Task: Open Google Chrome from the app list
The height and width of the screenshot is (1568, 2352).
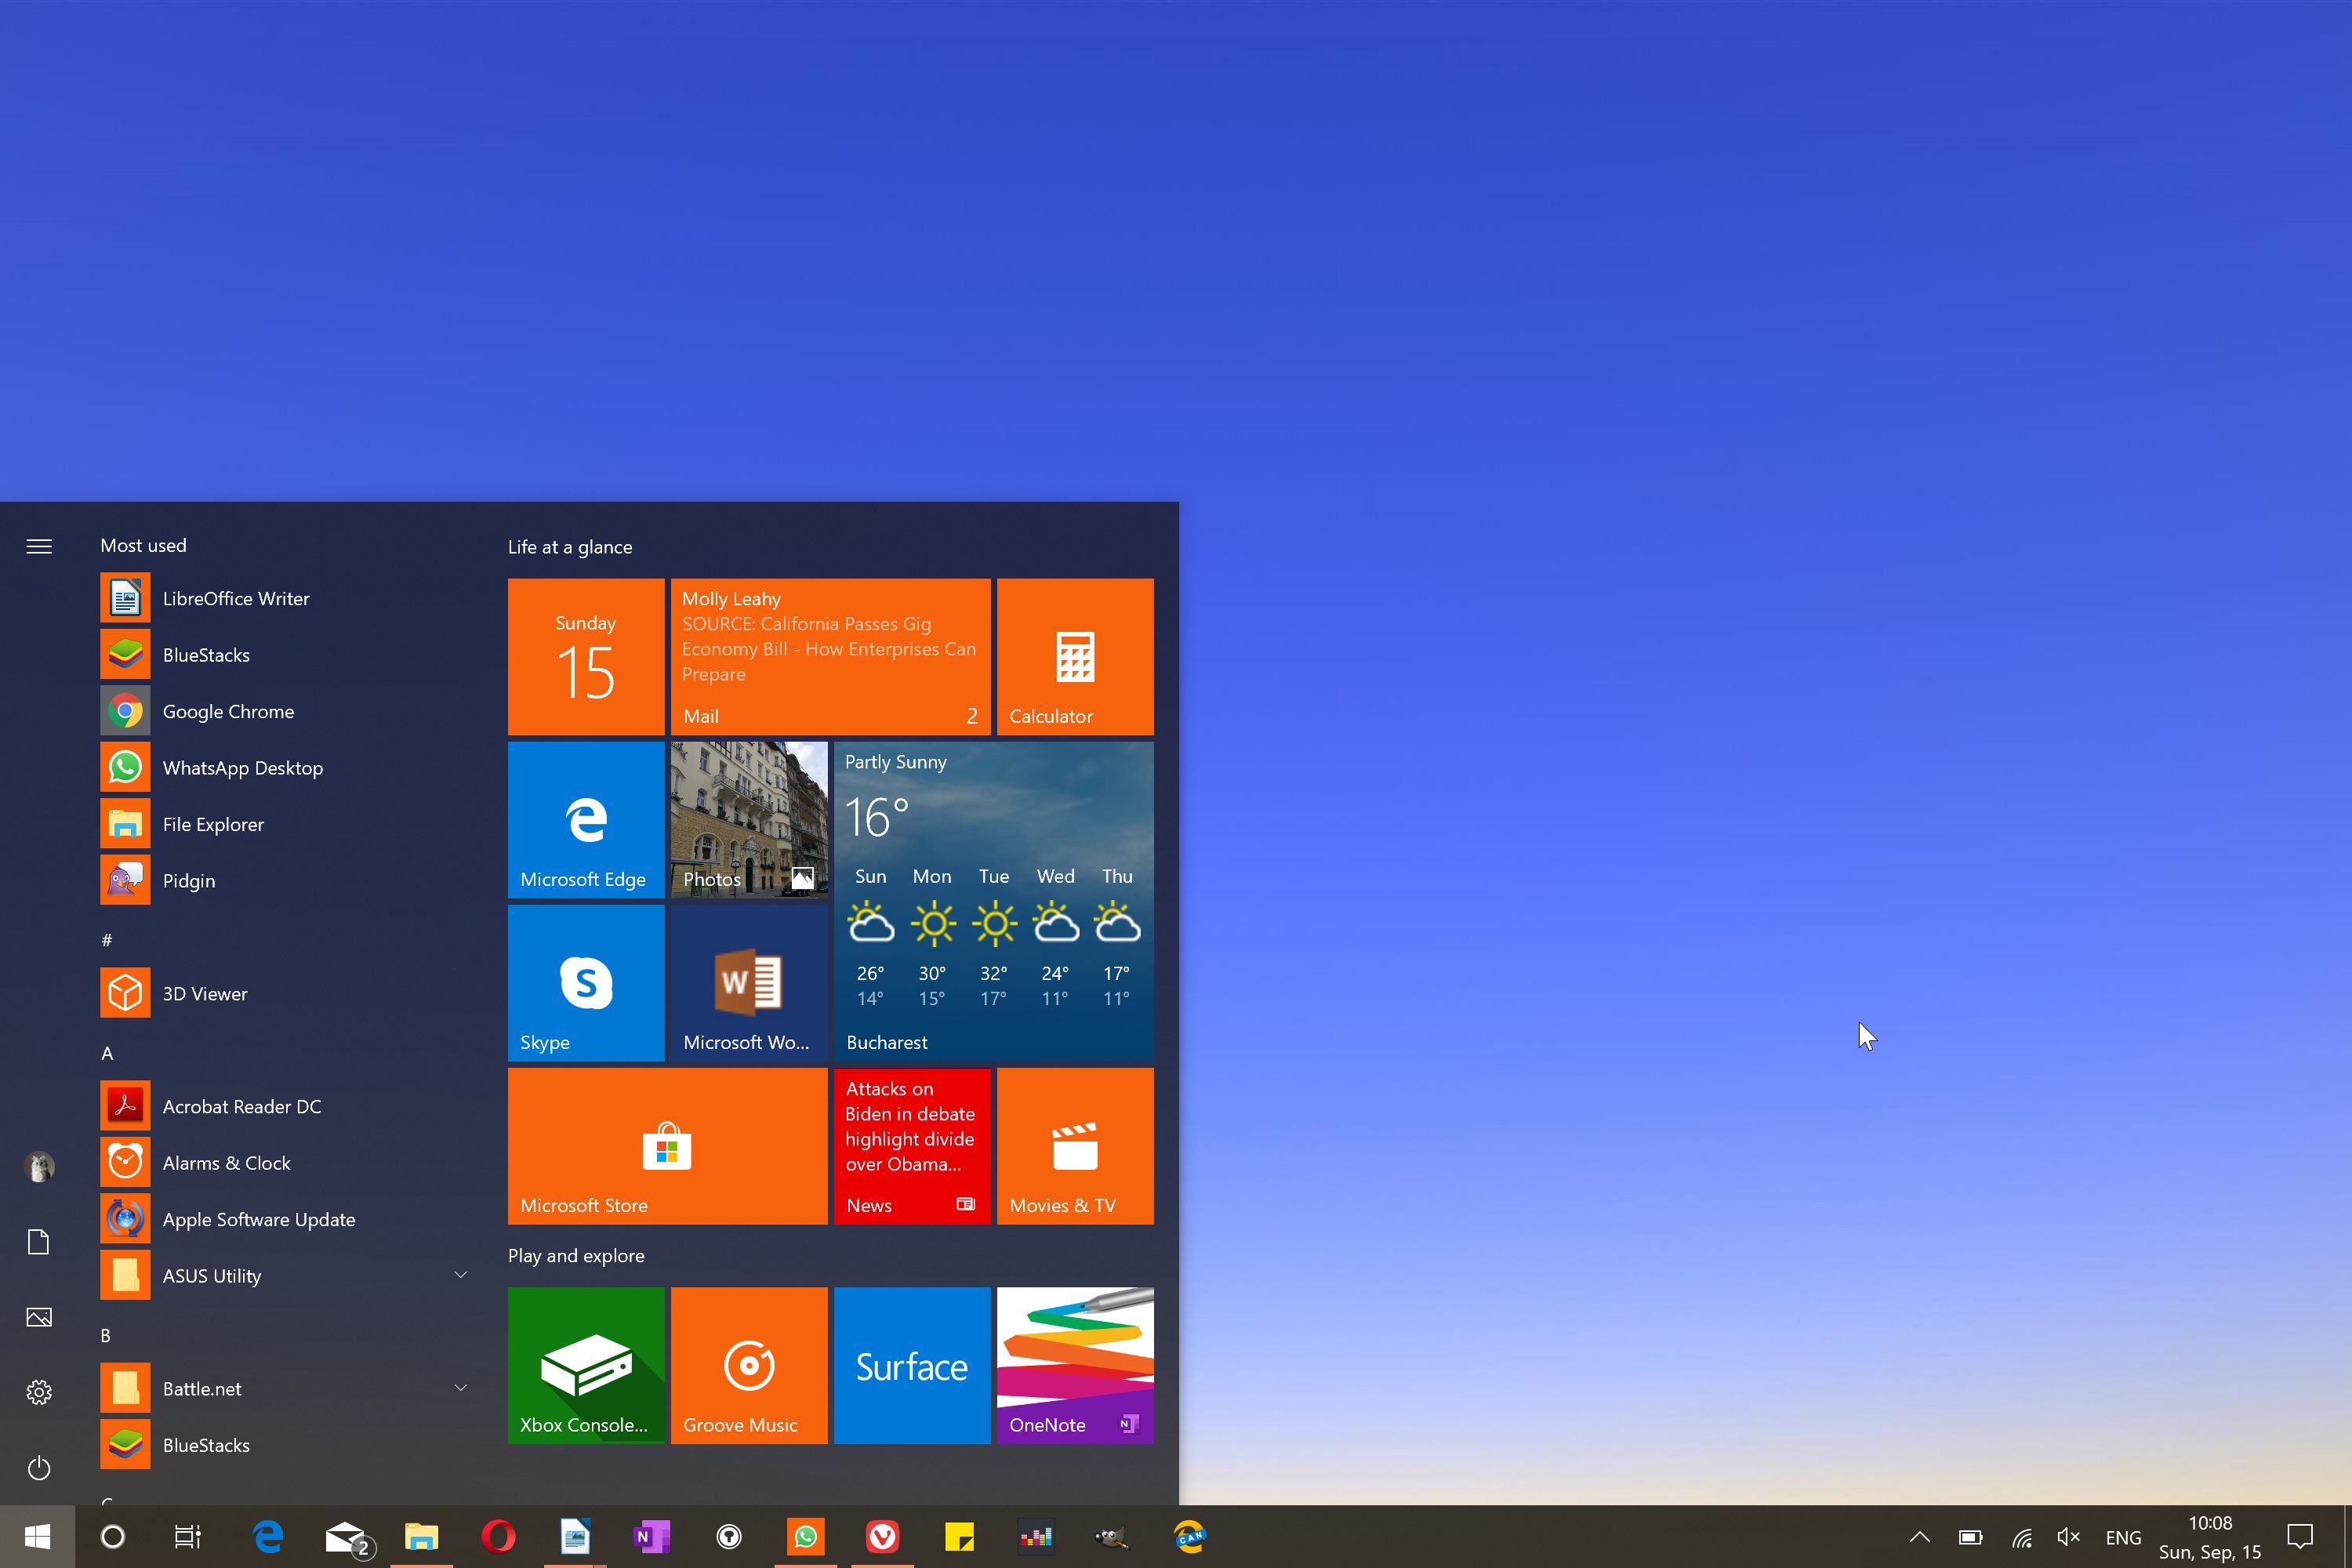Action: pyautogui.click(x=286, y=711)
